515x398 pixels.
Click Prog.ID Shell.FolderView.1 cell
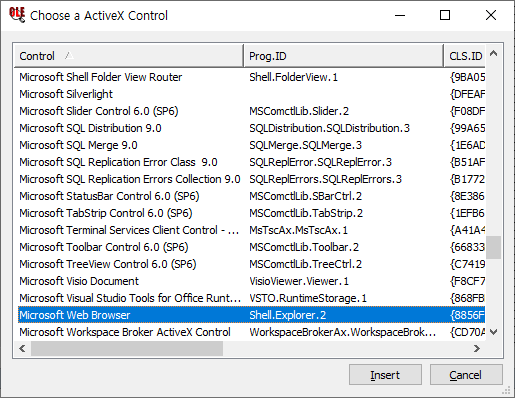click(x=294, y=77)
